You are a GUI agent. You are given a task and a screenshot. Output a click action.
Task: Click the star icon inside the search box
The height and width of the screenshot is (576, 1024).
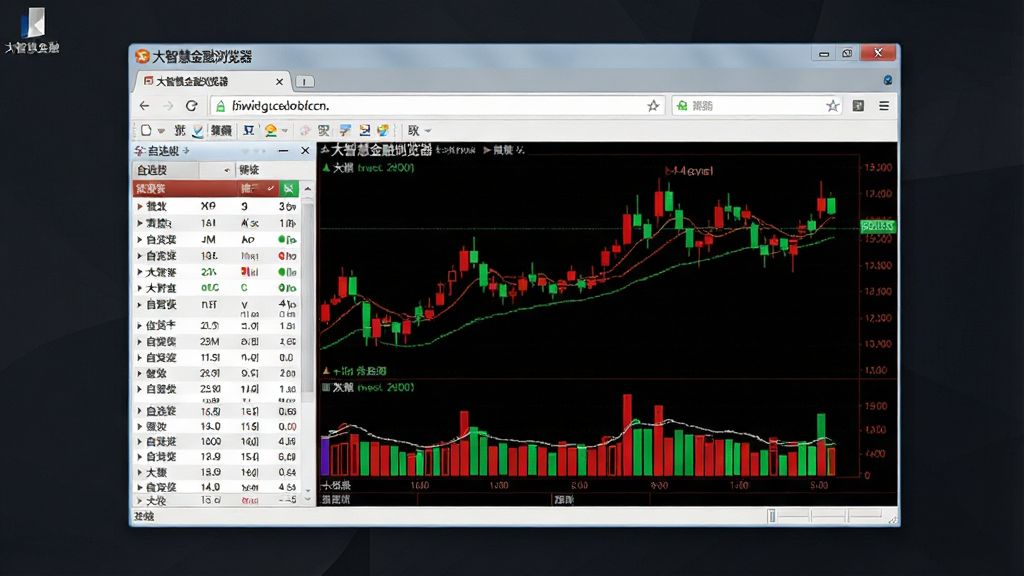tap(832, 106)
